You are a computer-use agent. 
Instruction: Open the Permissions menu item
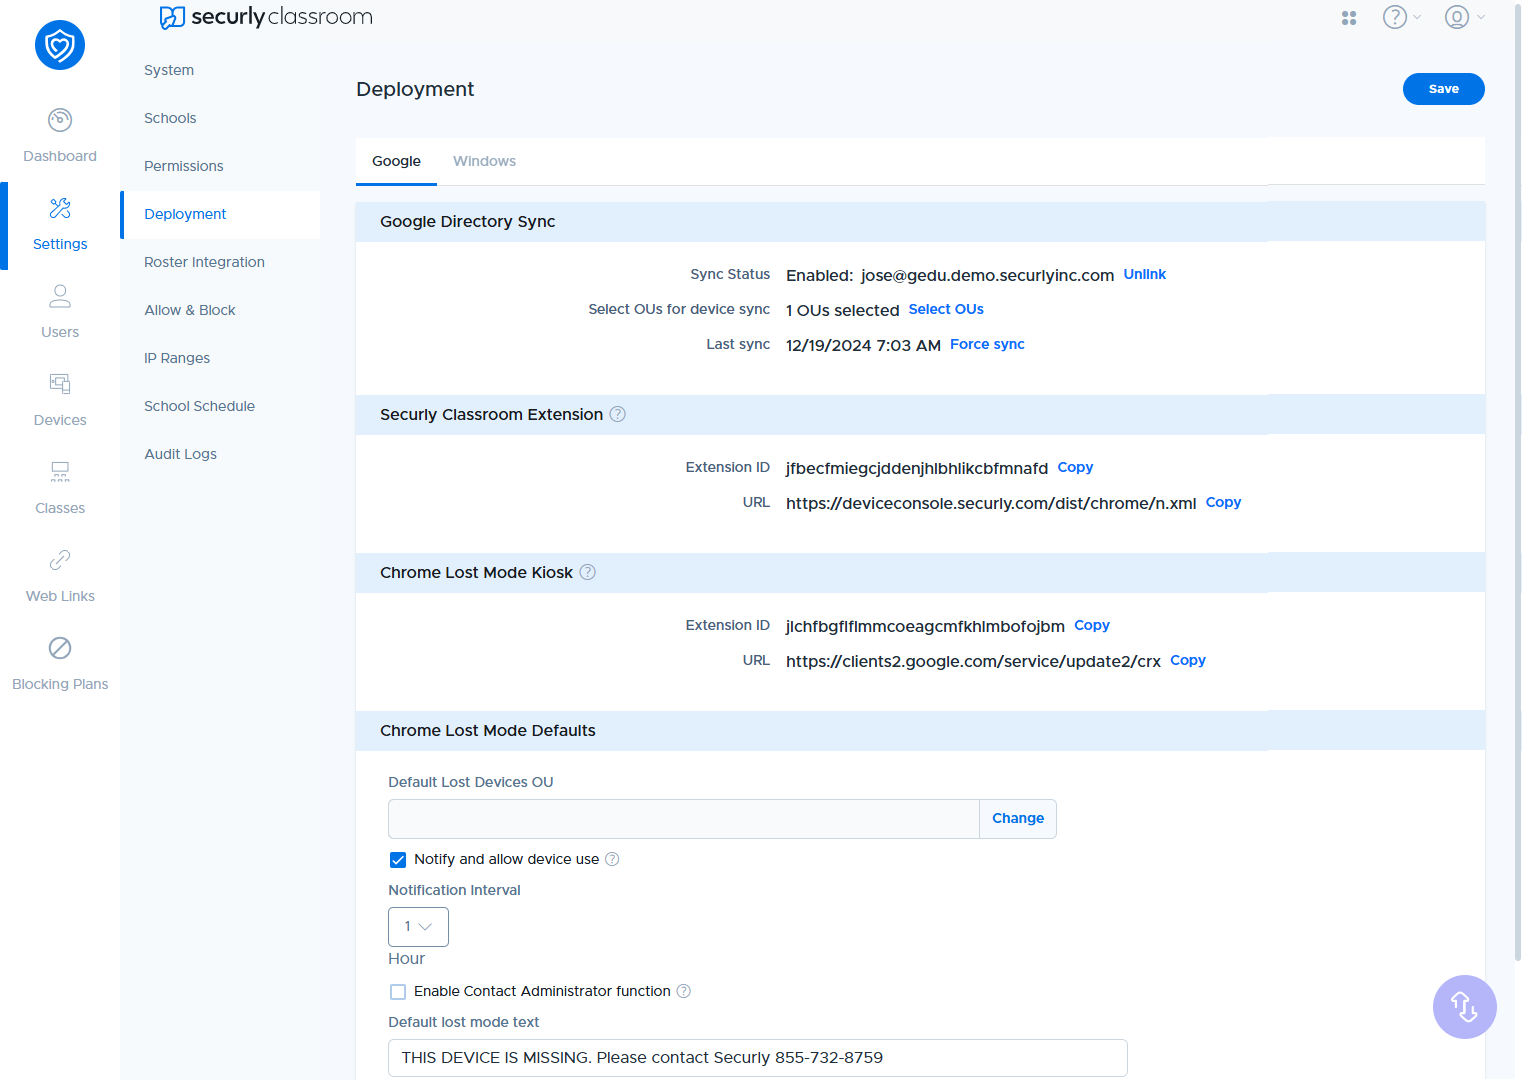(x=184, y=166)
